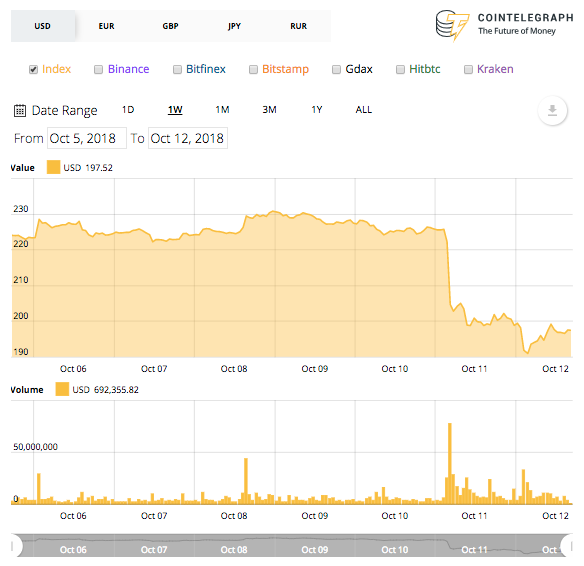This screenshot has height=566, width=584.
Task: Enable the Bitfinex checkbox
Action: click(177, 69)
